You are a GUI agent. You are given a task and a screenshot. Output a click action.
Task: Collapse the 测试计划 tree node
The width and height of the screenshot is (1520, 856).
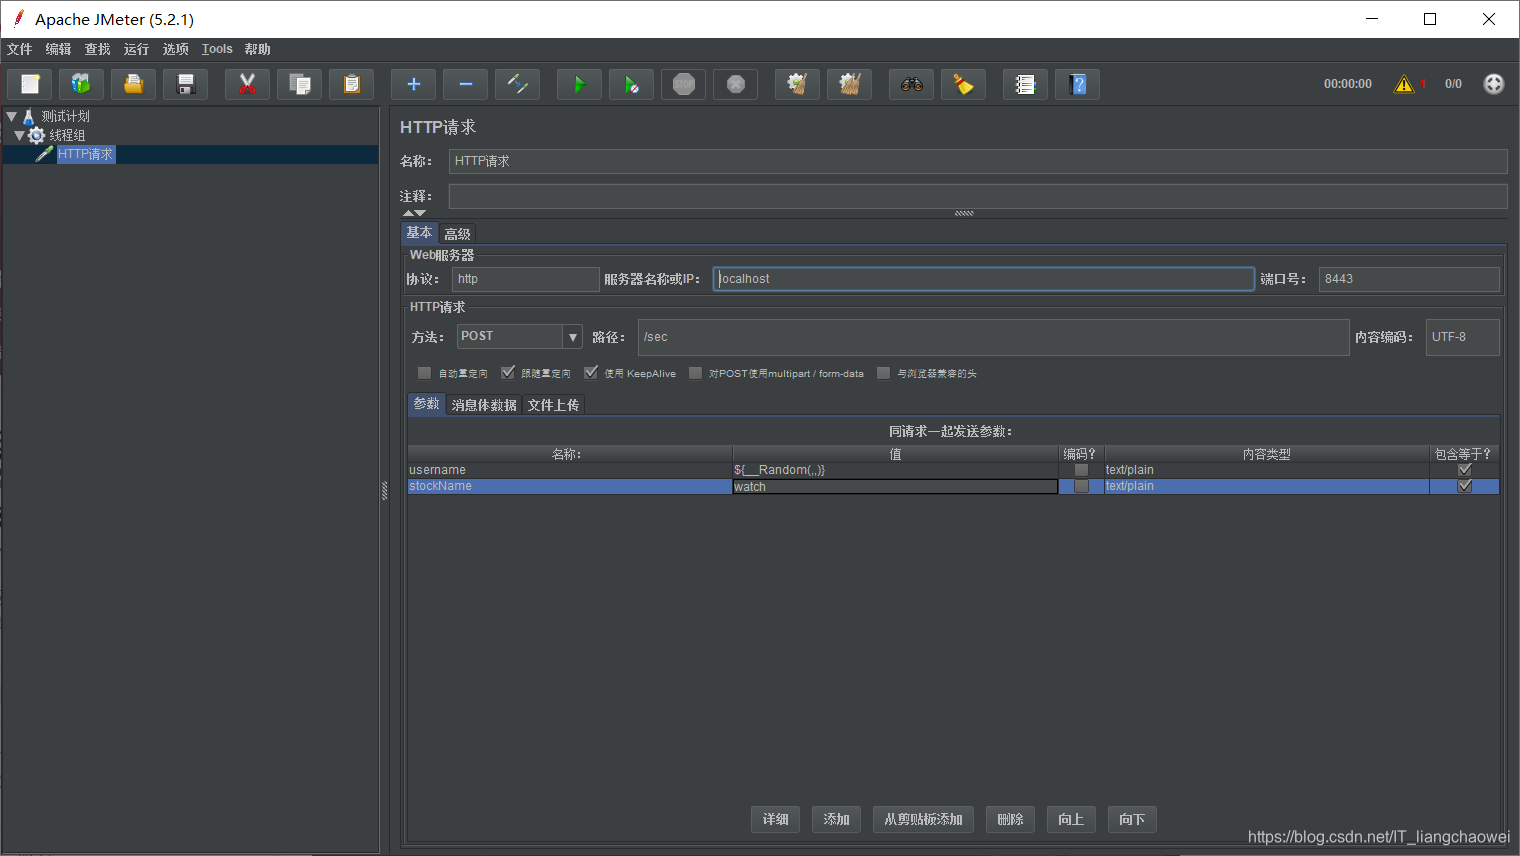12,116
